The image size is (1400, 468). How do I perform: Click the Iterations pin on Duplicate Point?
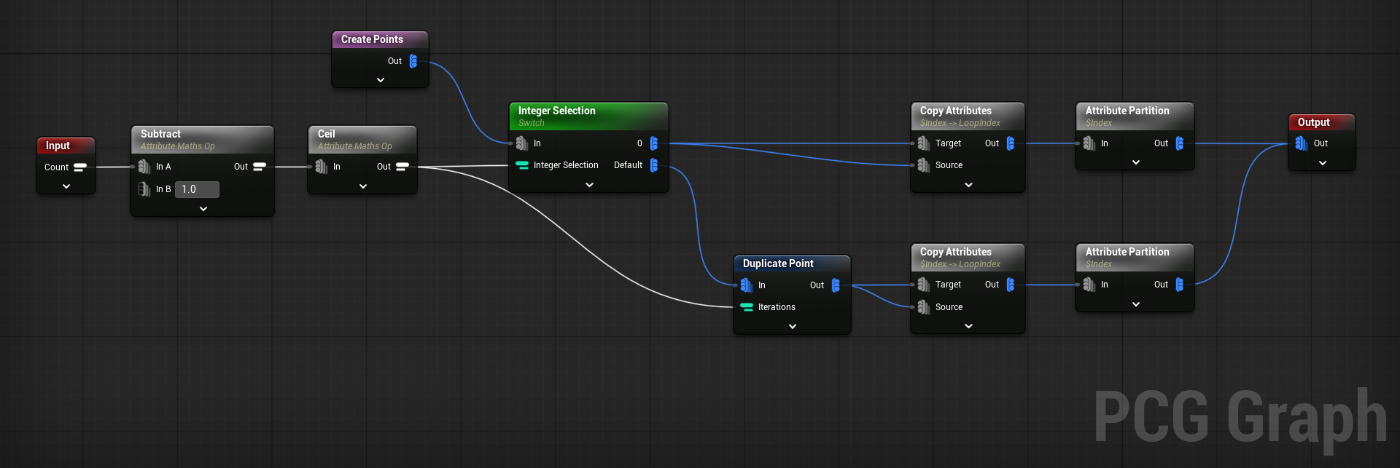pos(746,307)
